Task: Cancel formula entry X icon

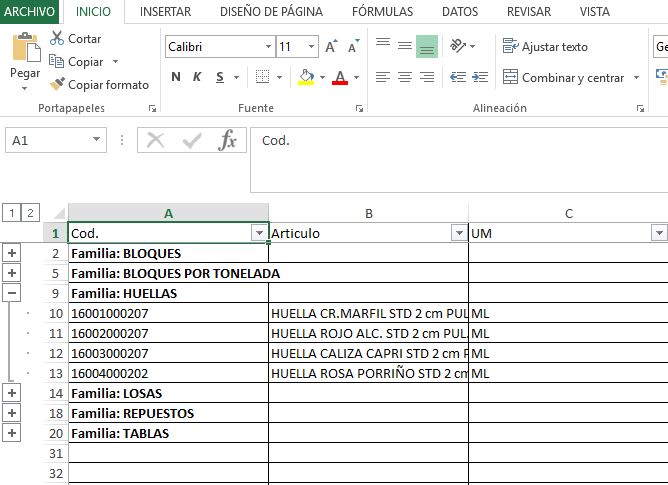Action: click(x=155, y=140)
